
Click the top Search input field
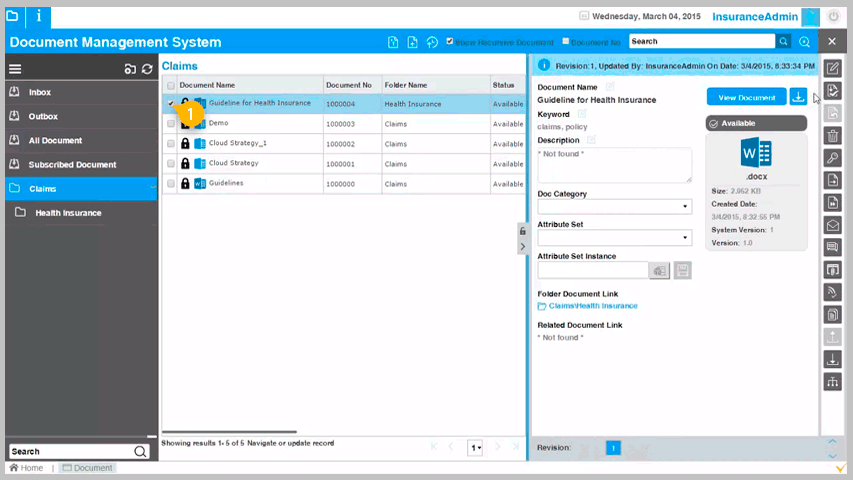[x=702, y=41]
